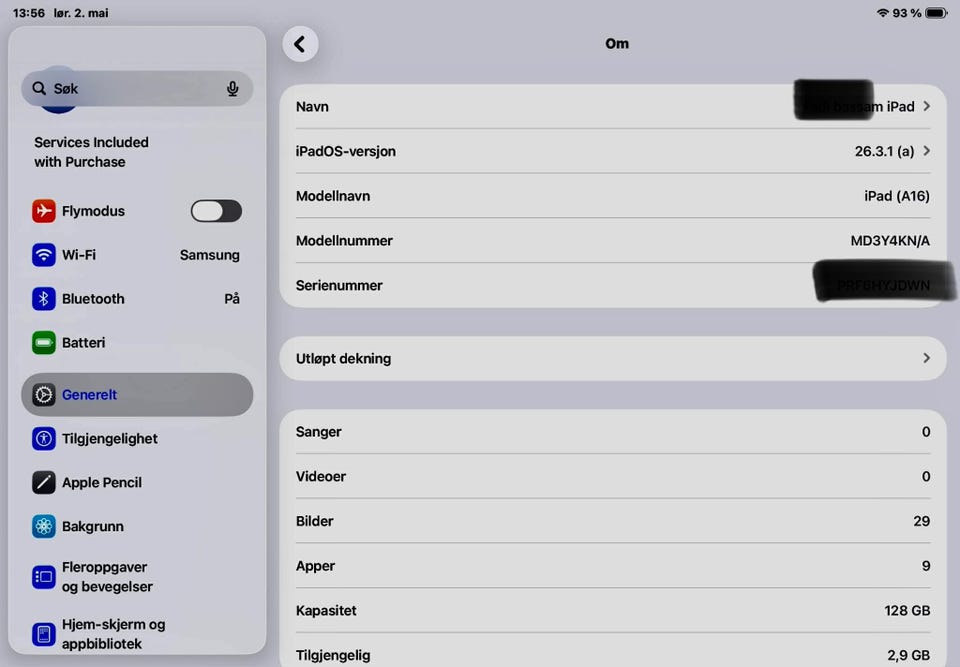
Task: Tap the iPad (A16) model name value
Action: [x=896, y=196]
